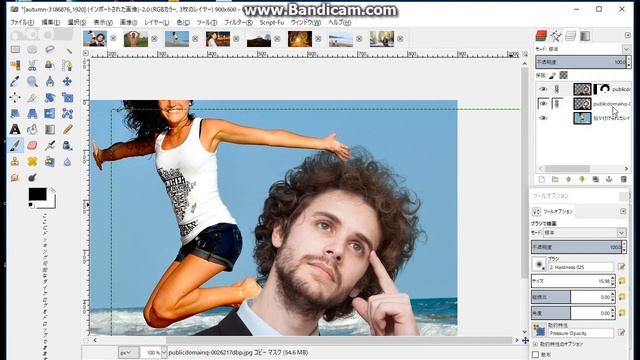
Task: Select the Text tool
Action: pyautogui.click(x=15, y=129)
